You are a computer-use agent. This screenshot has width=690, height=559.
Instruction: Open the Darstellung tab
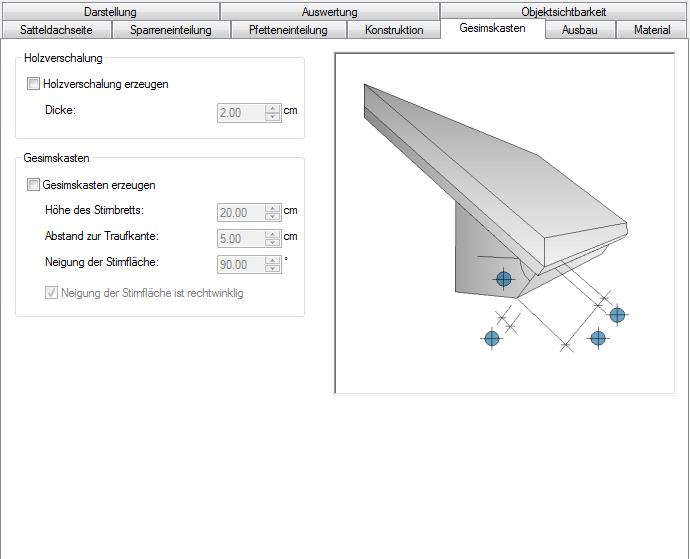point(110,11)
